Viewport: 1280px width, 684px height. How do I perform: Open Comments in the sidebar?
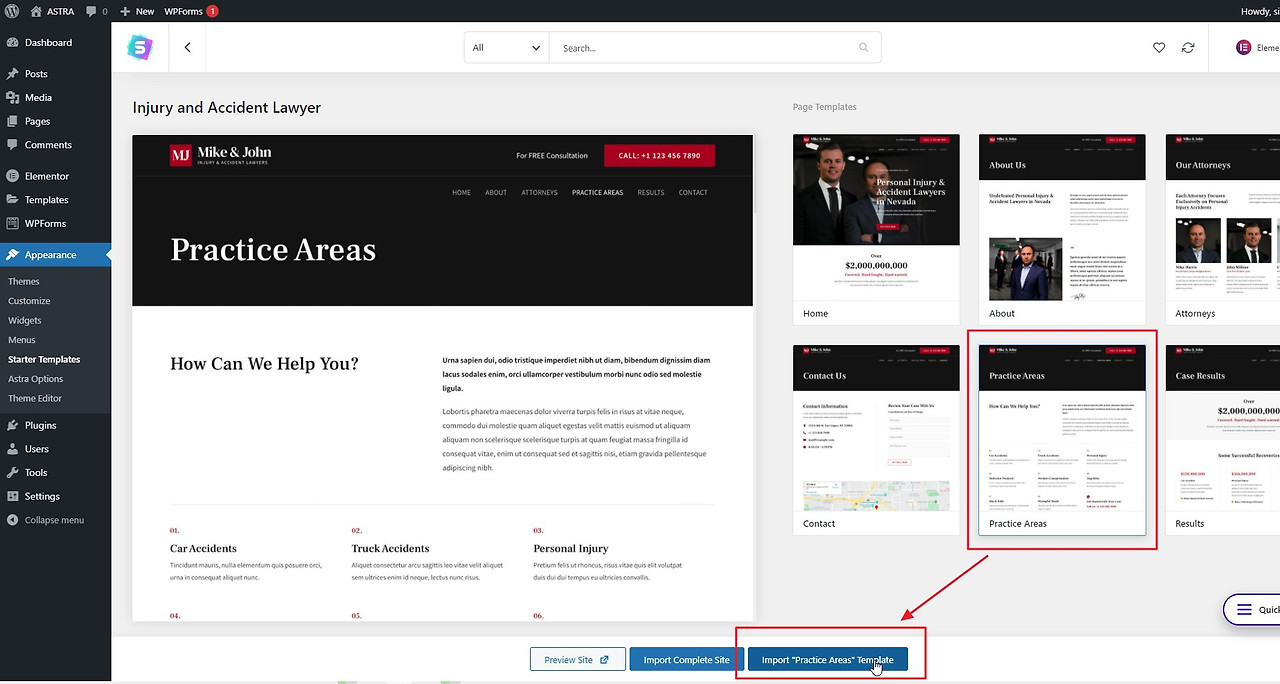(x=55, y=145)
